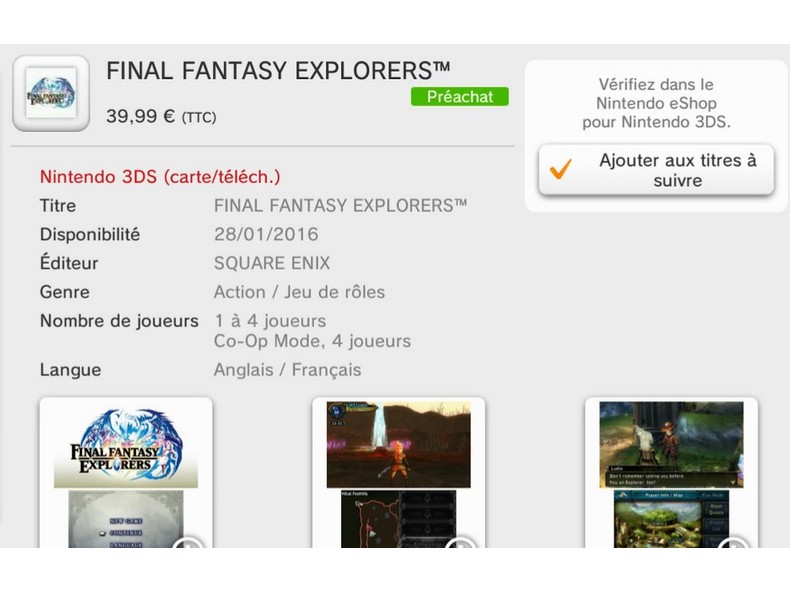Open the battle gameplay screenshot thumbnail
The height and width of the screenshot is (592, 790).
tap(399, 473)
